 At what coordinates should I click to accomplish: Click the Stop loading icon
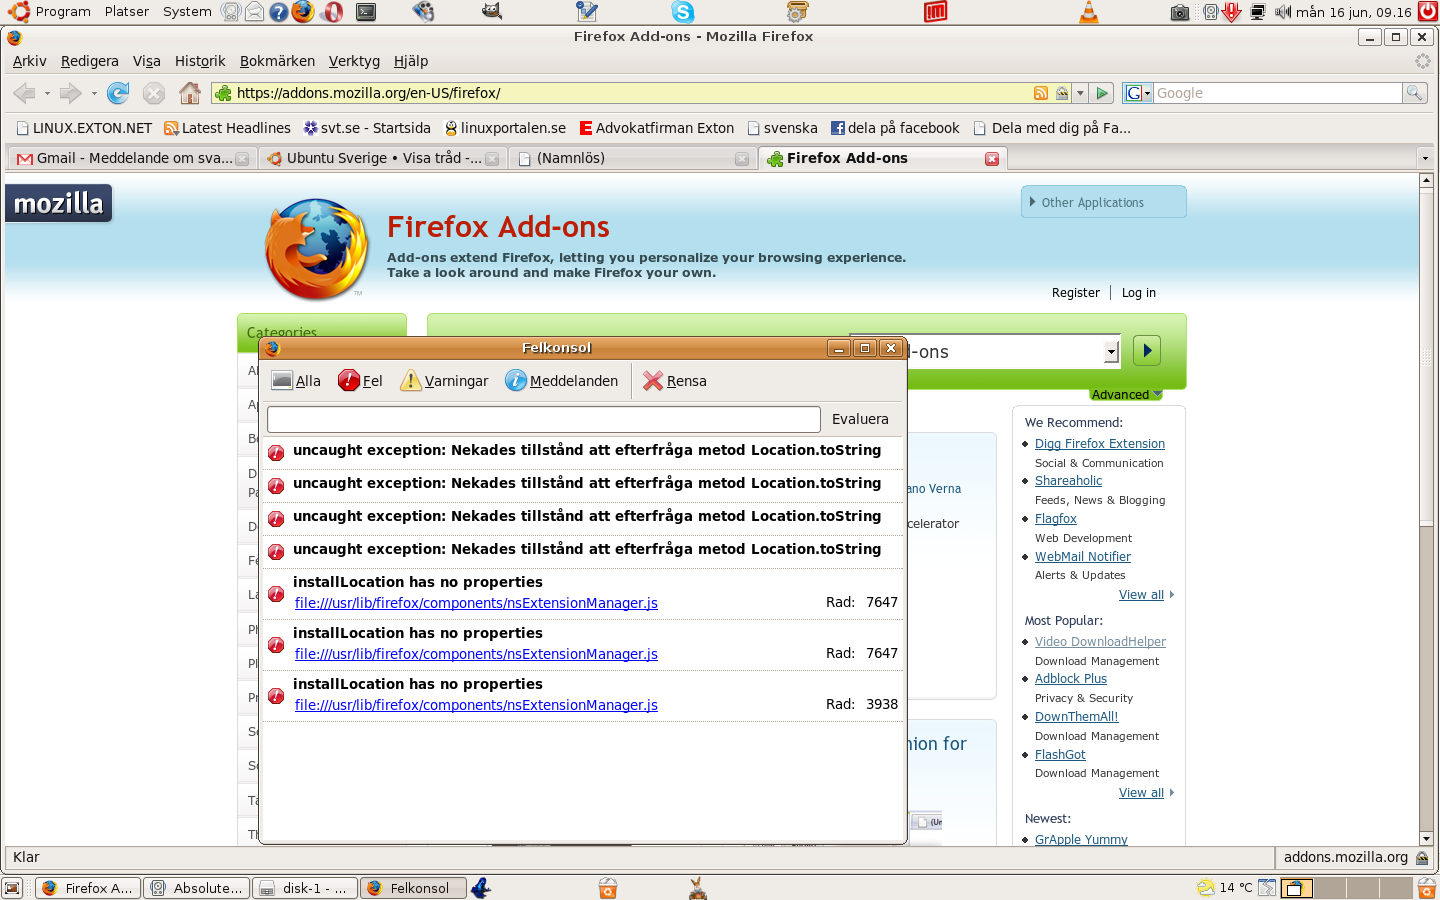coord(153,93)
